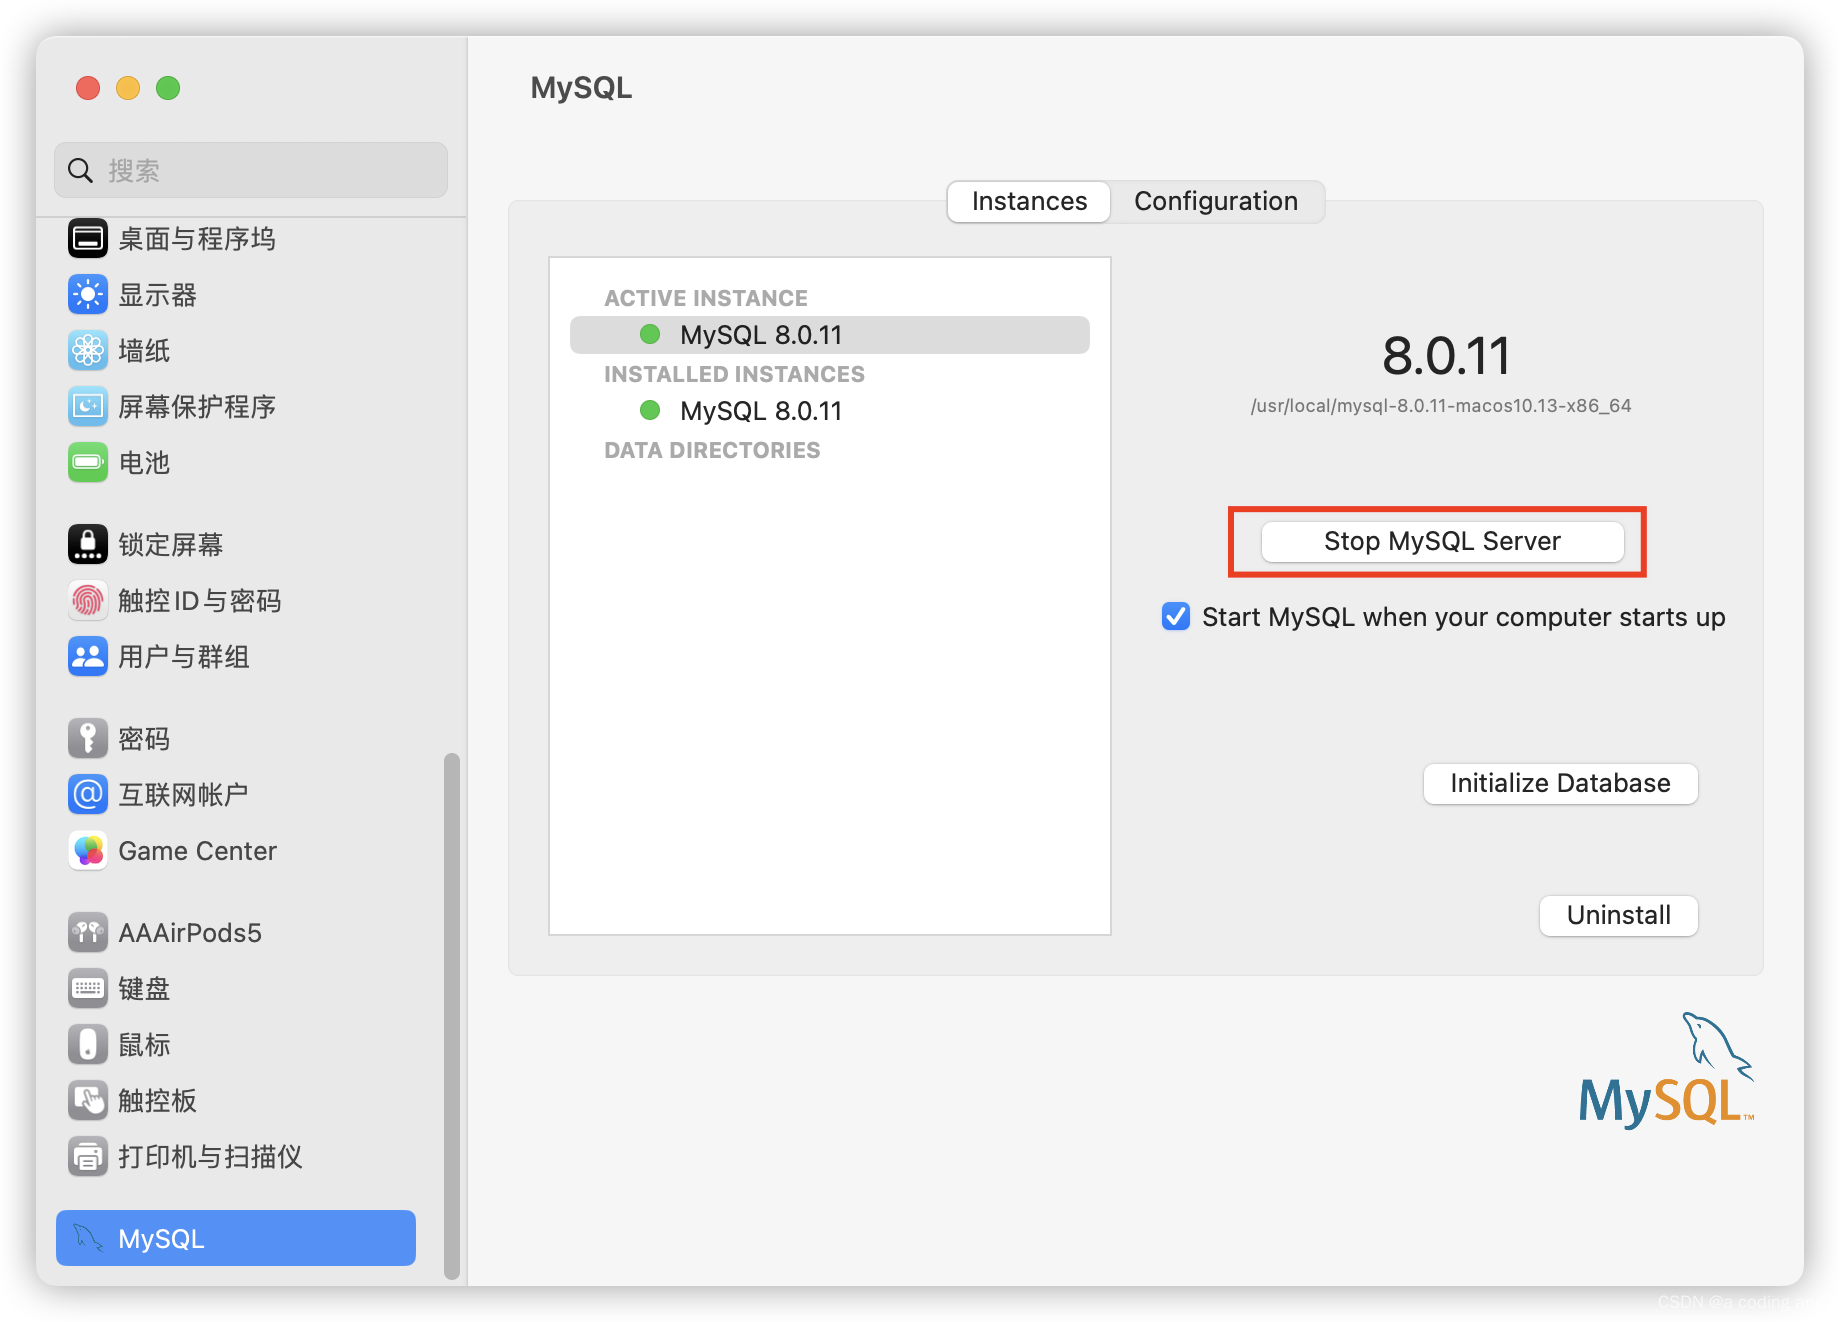Open Internet Accounts (互联网帐户) @ icon

(88, 795)
